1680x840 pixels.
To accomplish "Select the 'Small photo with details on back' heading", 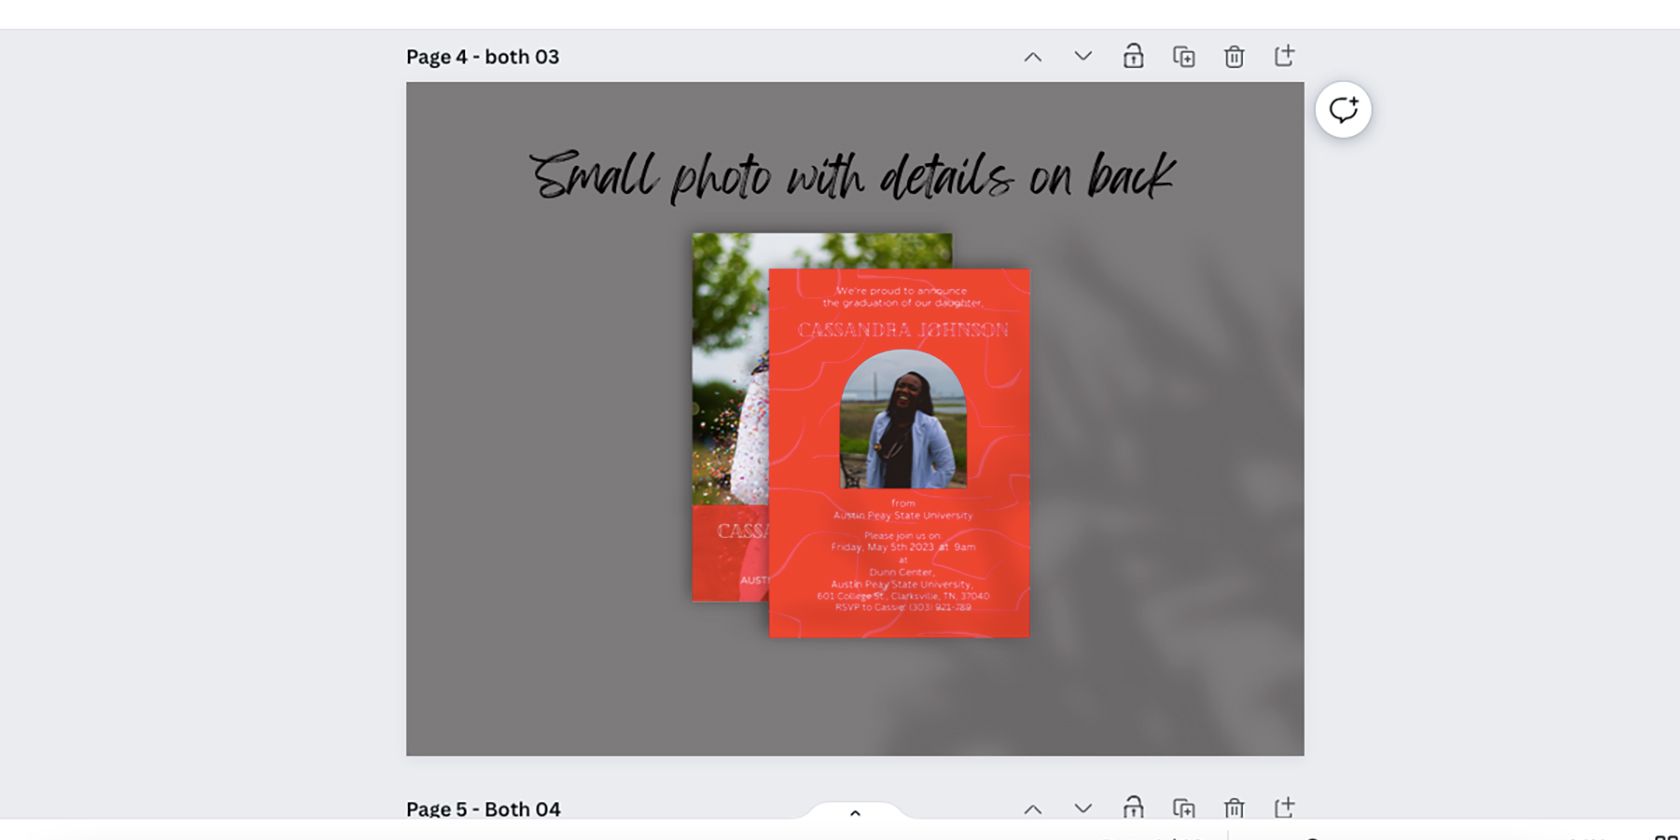I will tap(852, 176).
